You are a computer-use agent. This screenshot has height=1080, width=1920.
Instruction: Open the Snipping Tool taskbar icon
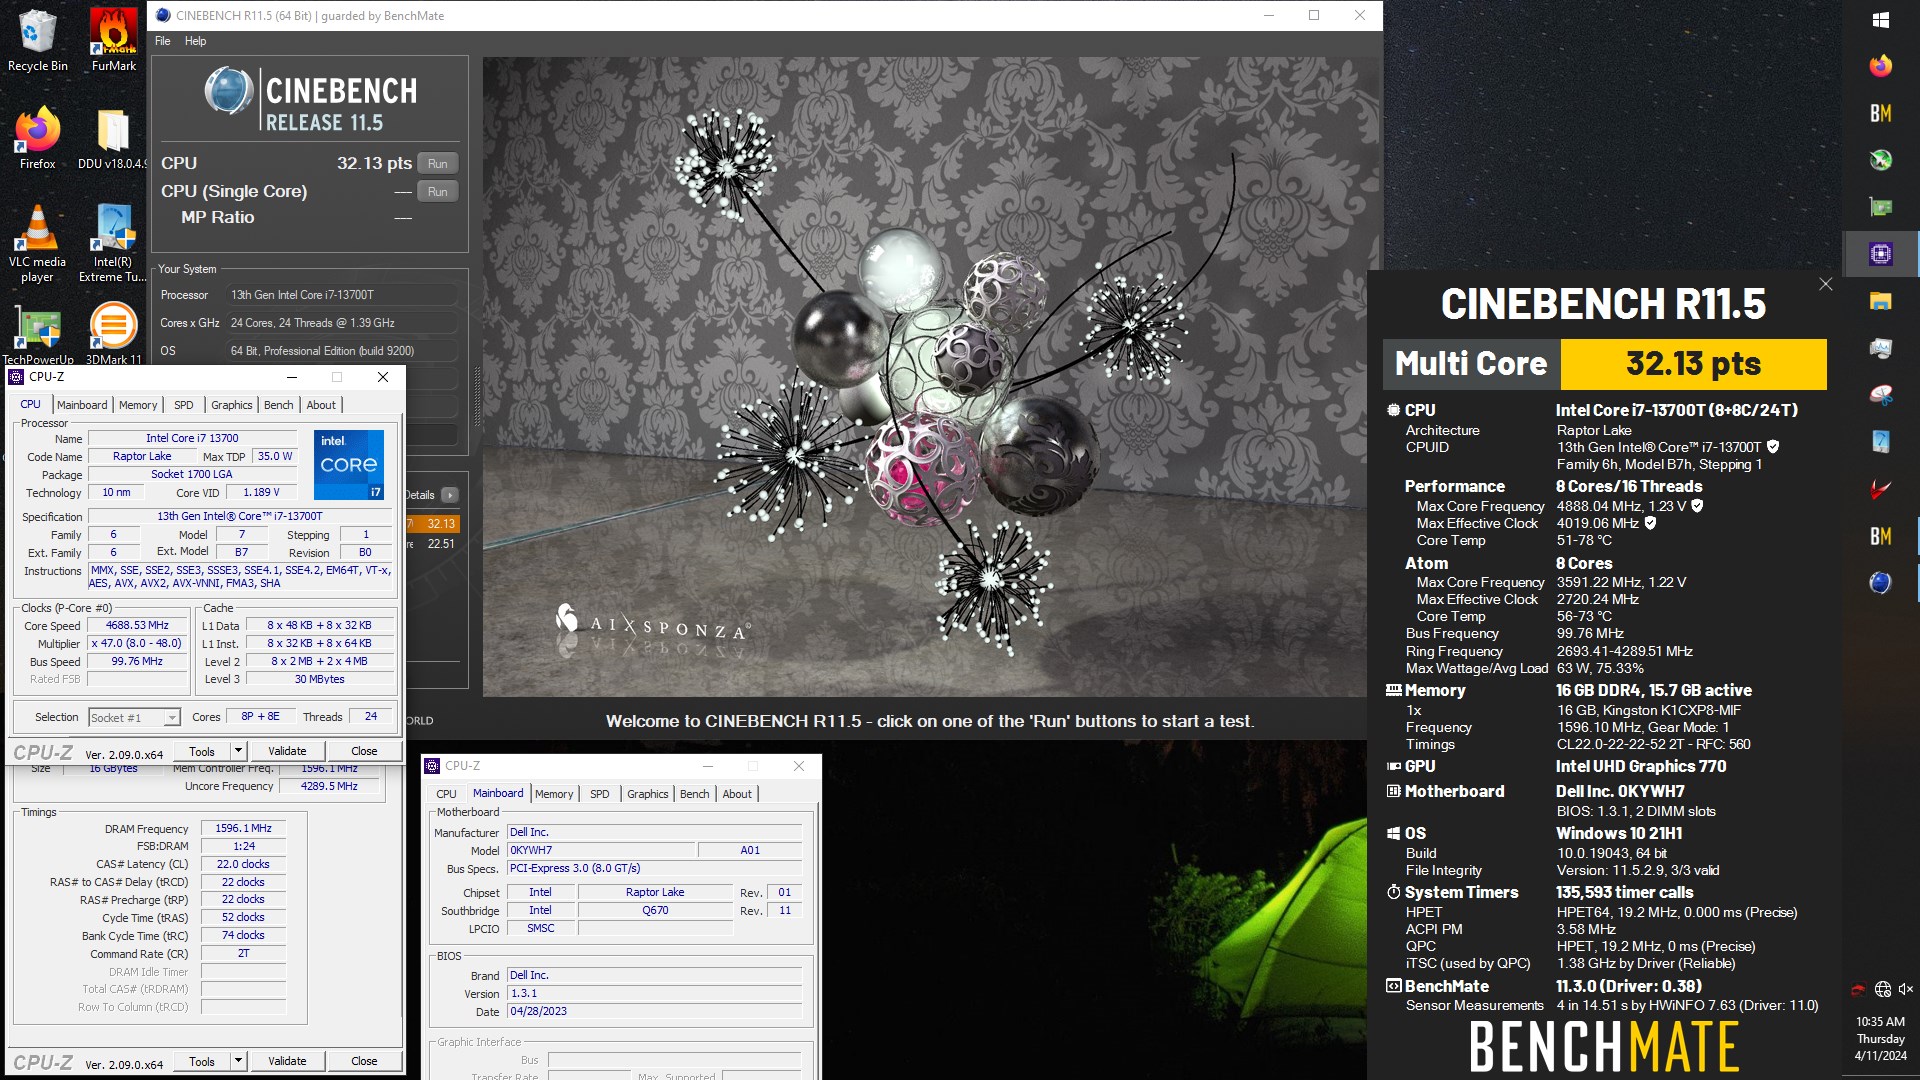tap(1880, 395)
